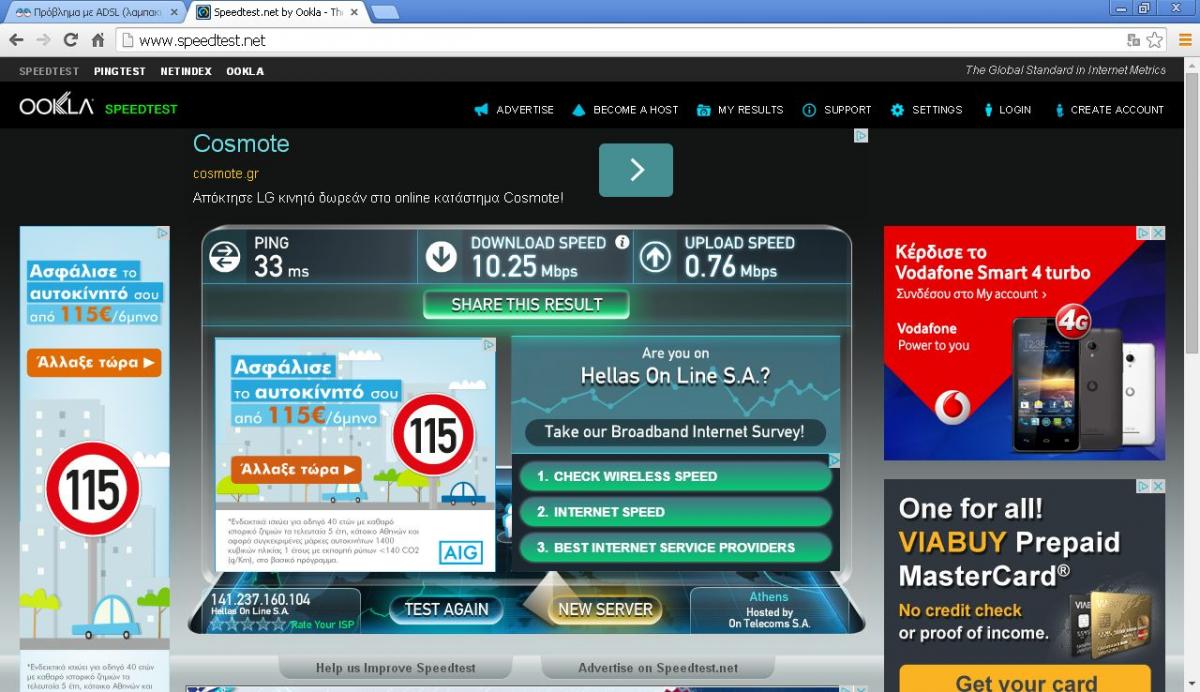The width and height of the screenshot is (1200, 692).
Task: Open Advertise on Speedtest.net tab
Action: coord(658,668)
